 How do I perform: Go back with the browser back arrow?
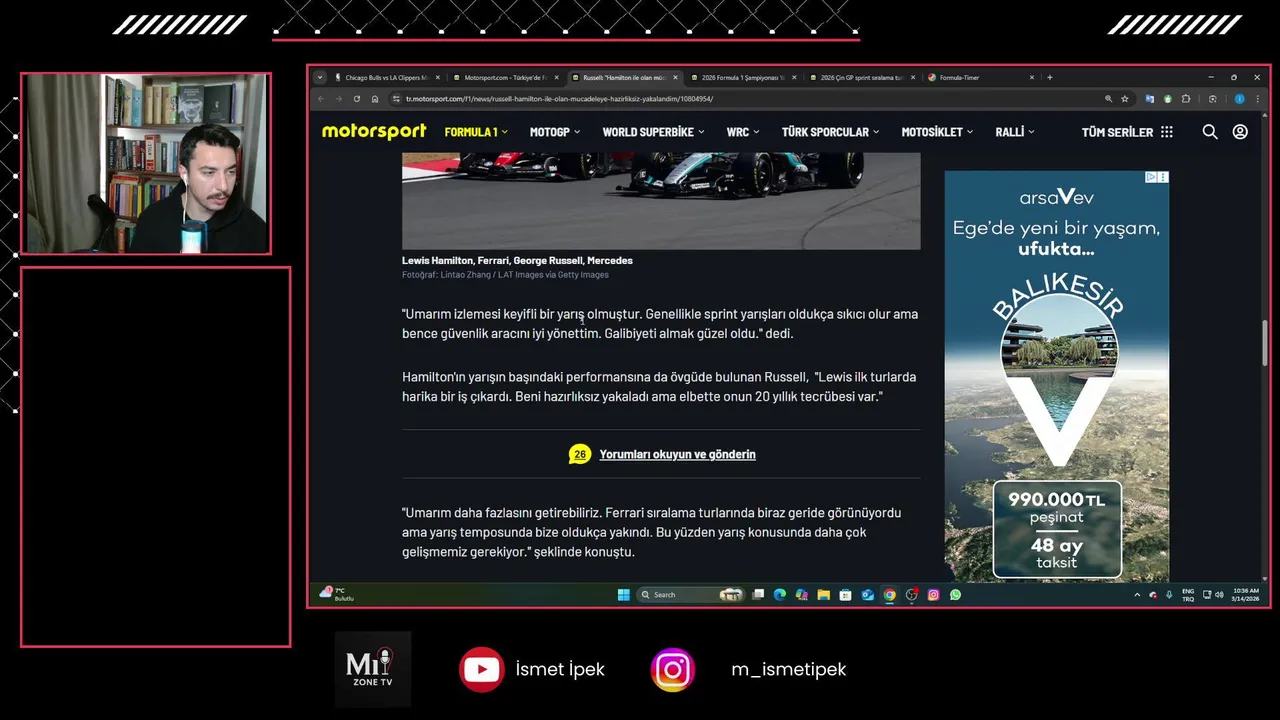click(321, 99)
